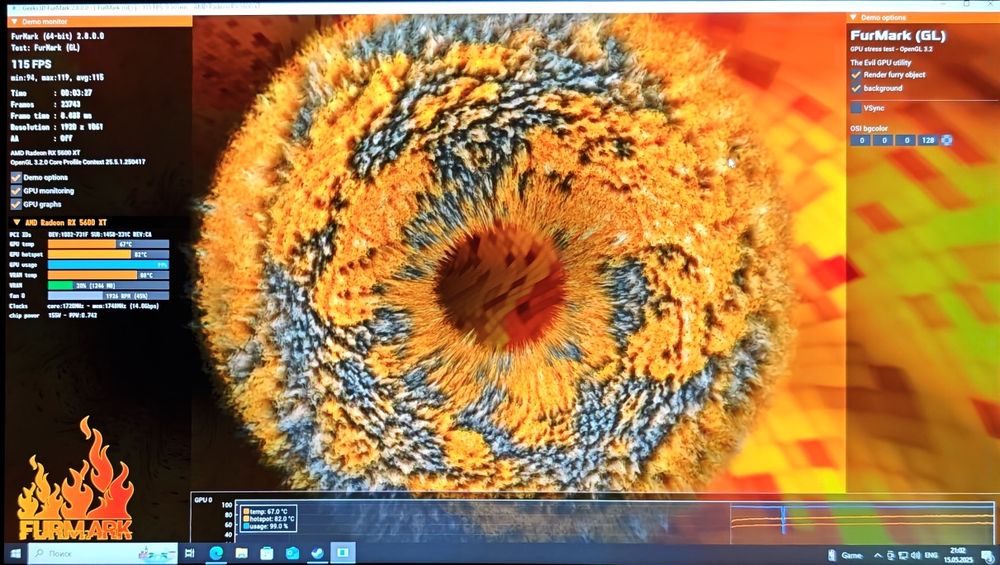Click the GPU stress test OpenGL 3.2 subtitle

click(891, 49)
